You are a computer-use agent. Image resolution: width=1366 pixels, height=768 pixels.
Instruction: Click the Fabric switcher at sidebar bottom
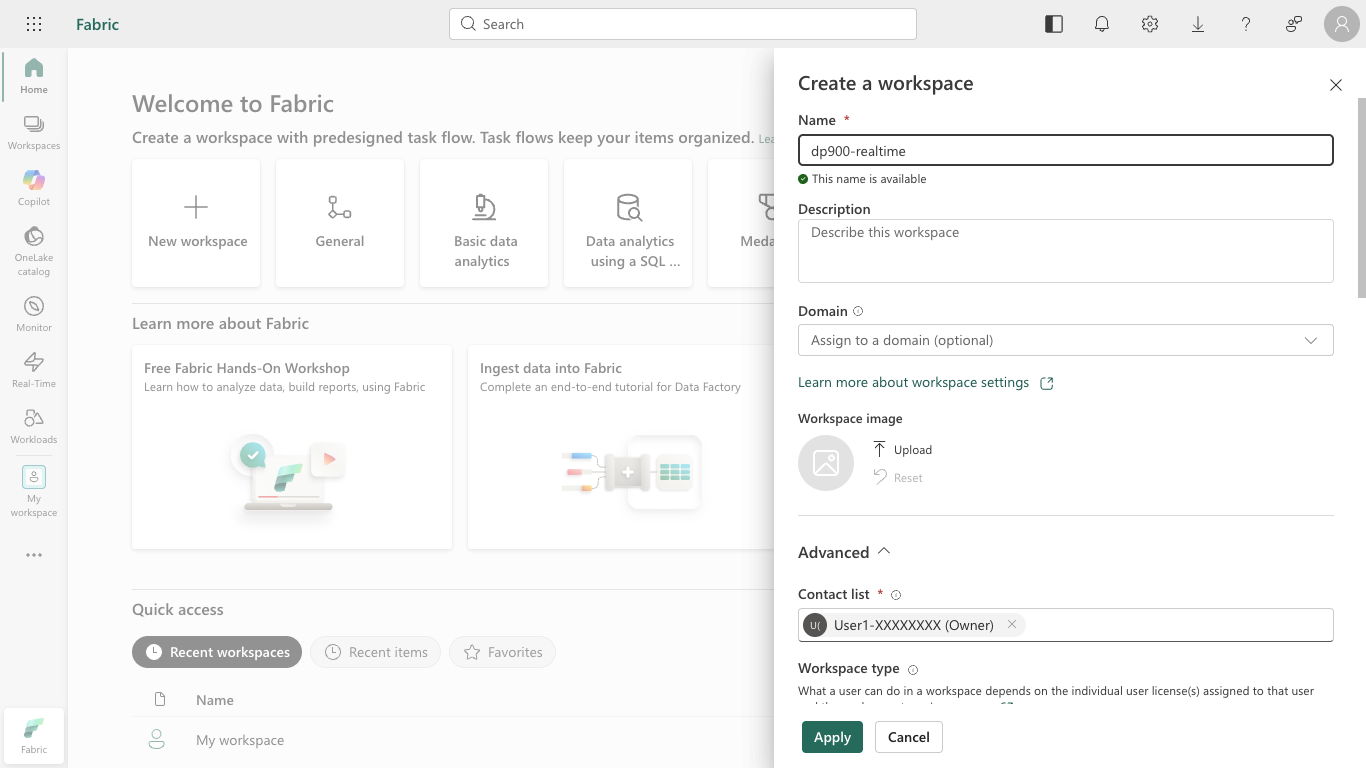click(34, 736)
